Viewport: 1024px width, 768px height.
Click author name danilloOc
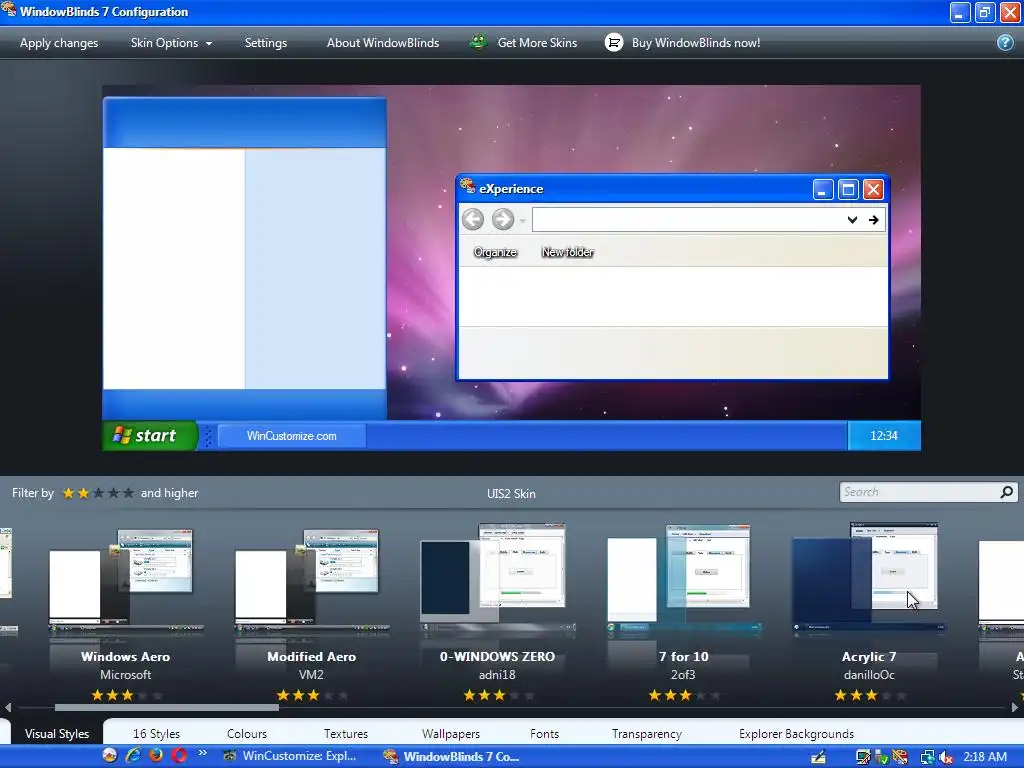coord(869,675)
